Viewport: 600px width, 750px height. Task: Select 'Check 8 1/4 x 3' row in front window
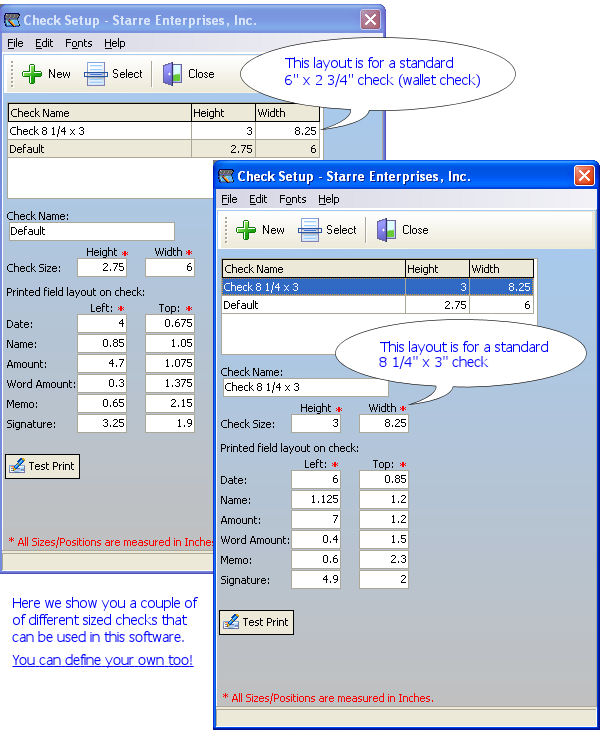pyautogui.click(x=378, y=287)
